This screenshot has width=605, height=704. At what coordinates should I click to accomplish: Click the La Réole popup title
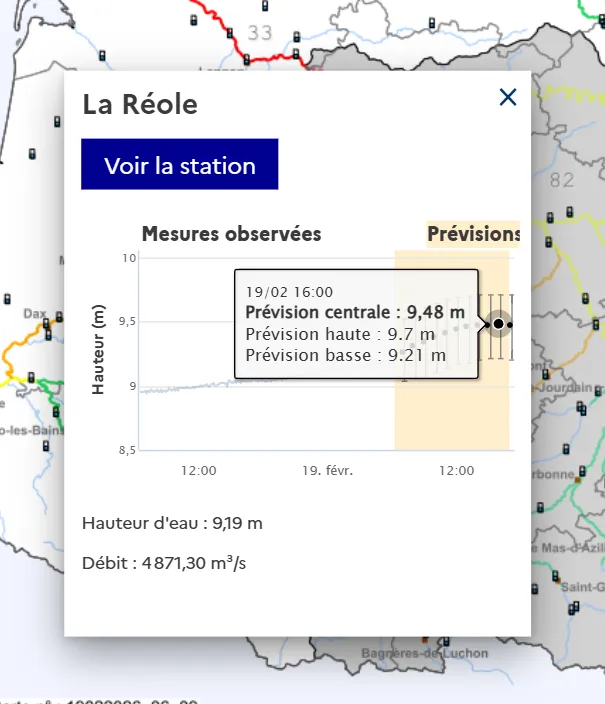click(140, 104)
